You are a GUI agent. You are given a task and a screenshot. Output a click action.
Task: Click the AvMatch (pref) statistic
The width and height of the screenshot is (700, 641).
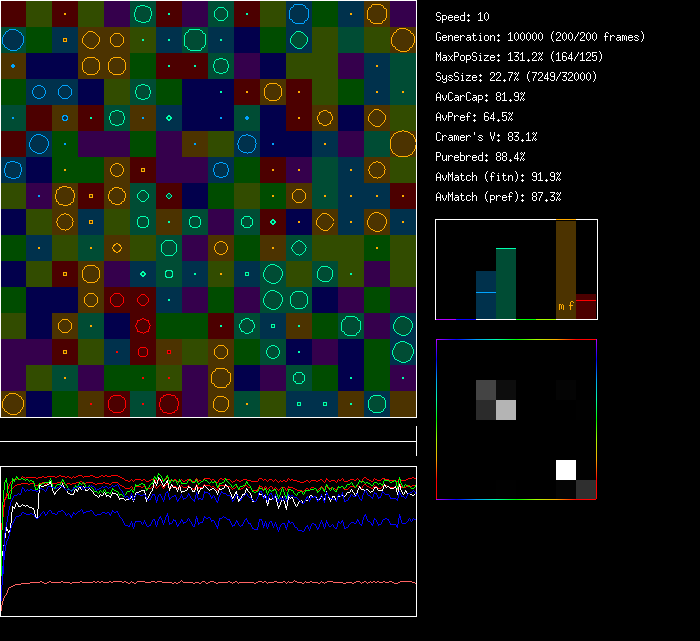[497, 197]
